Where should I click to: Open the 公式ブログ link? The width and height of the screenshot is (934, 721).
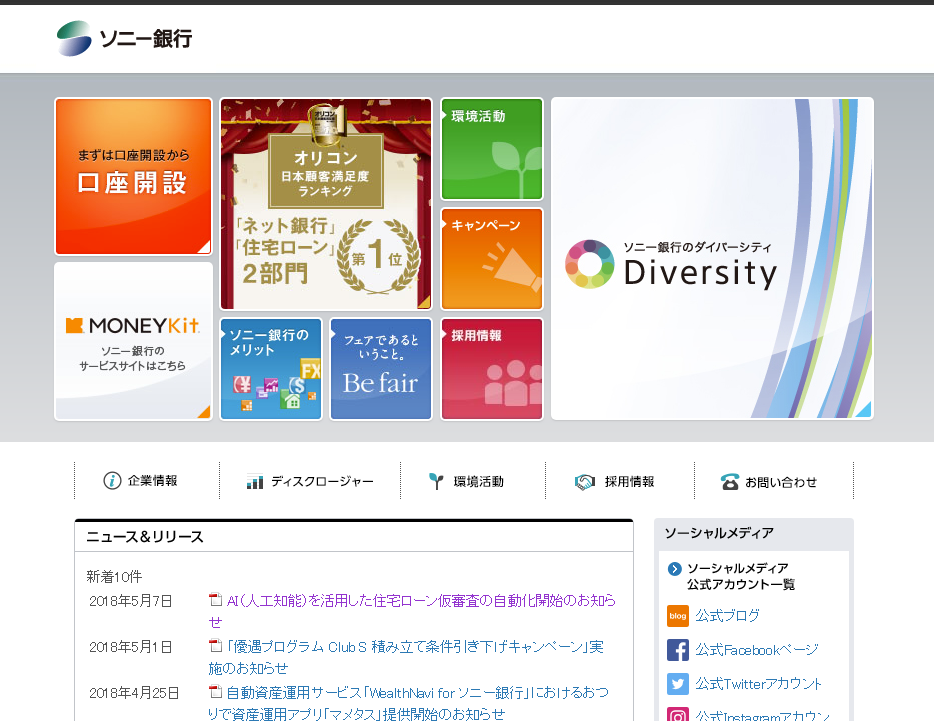[727, 616]
